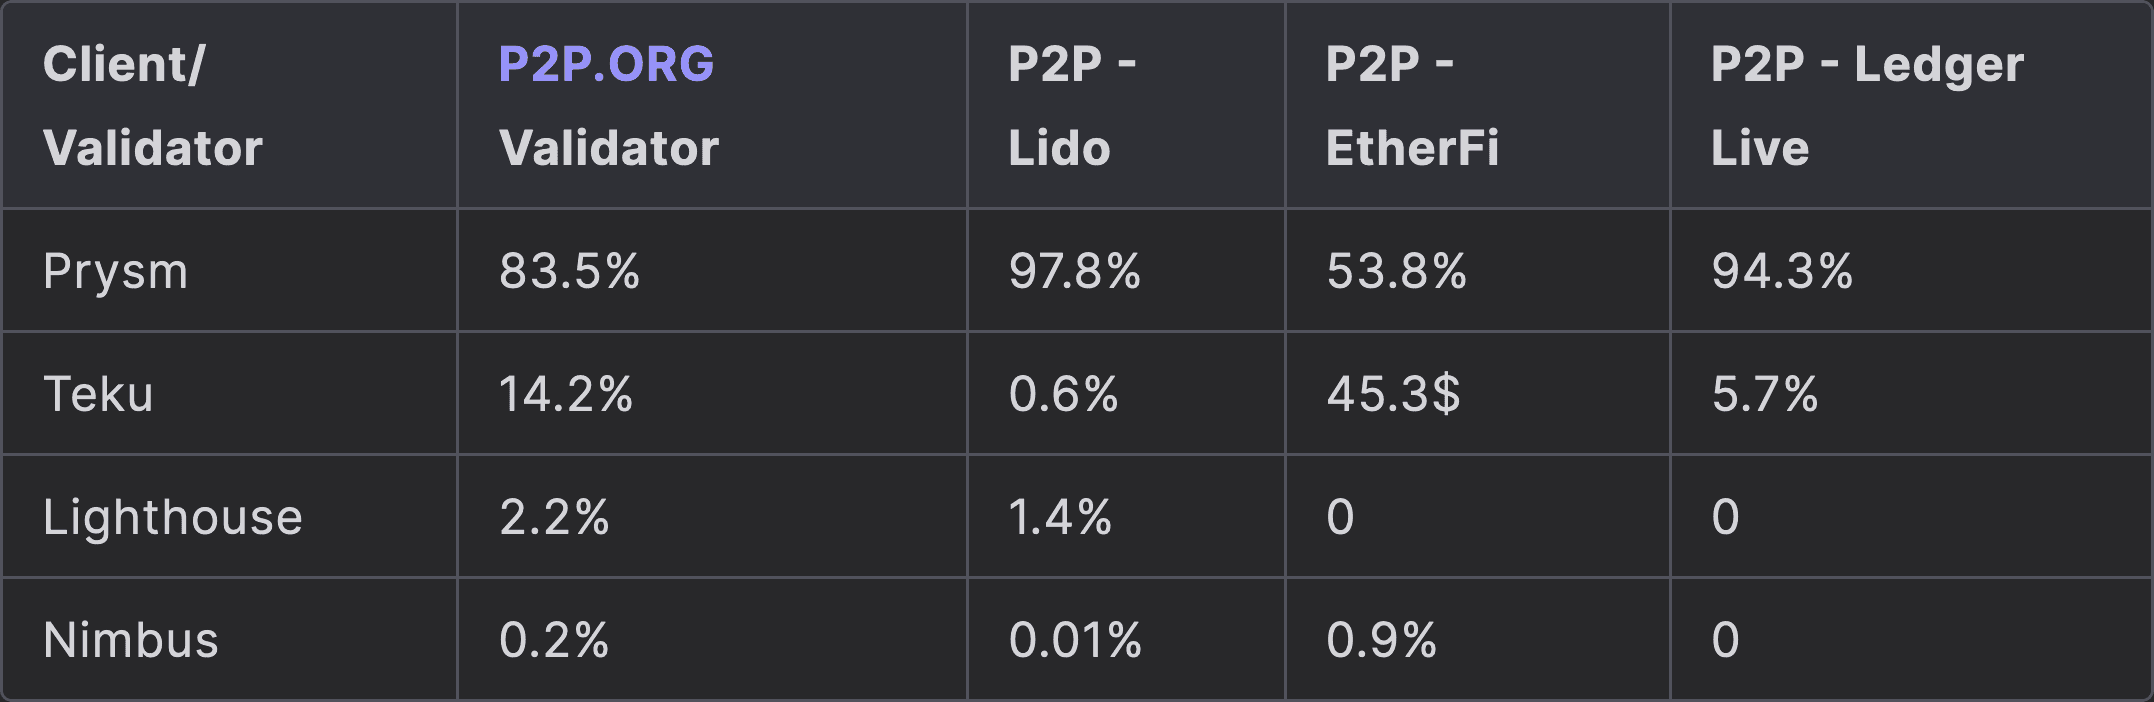Image resolution: width=2154 pixels, height=702 pixels.
Task: Select the Nimbus row label
Action: [x=130, y=640]
